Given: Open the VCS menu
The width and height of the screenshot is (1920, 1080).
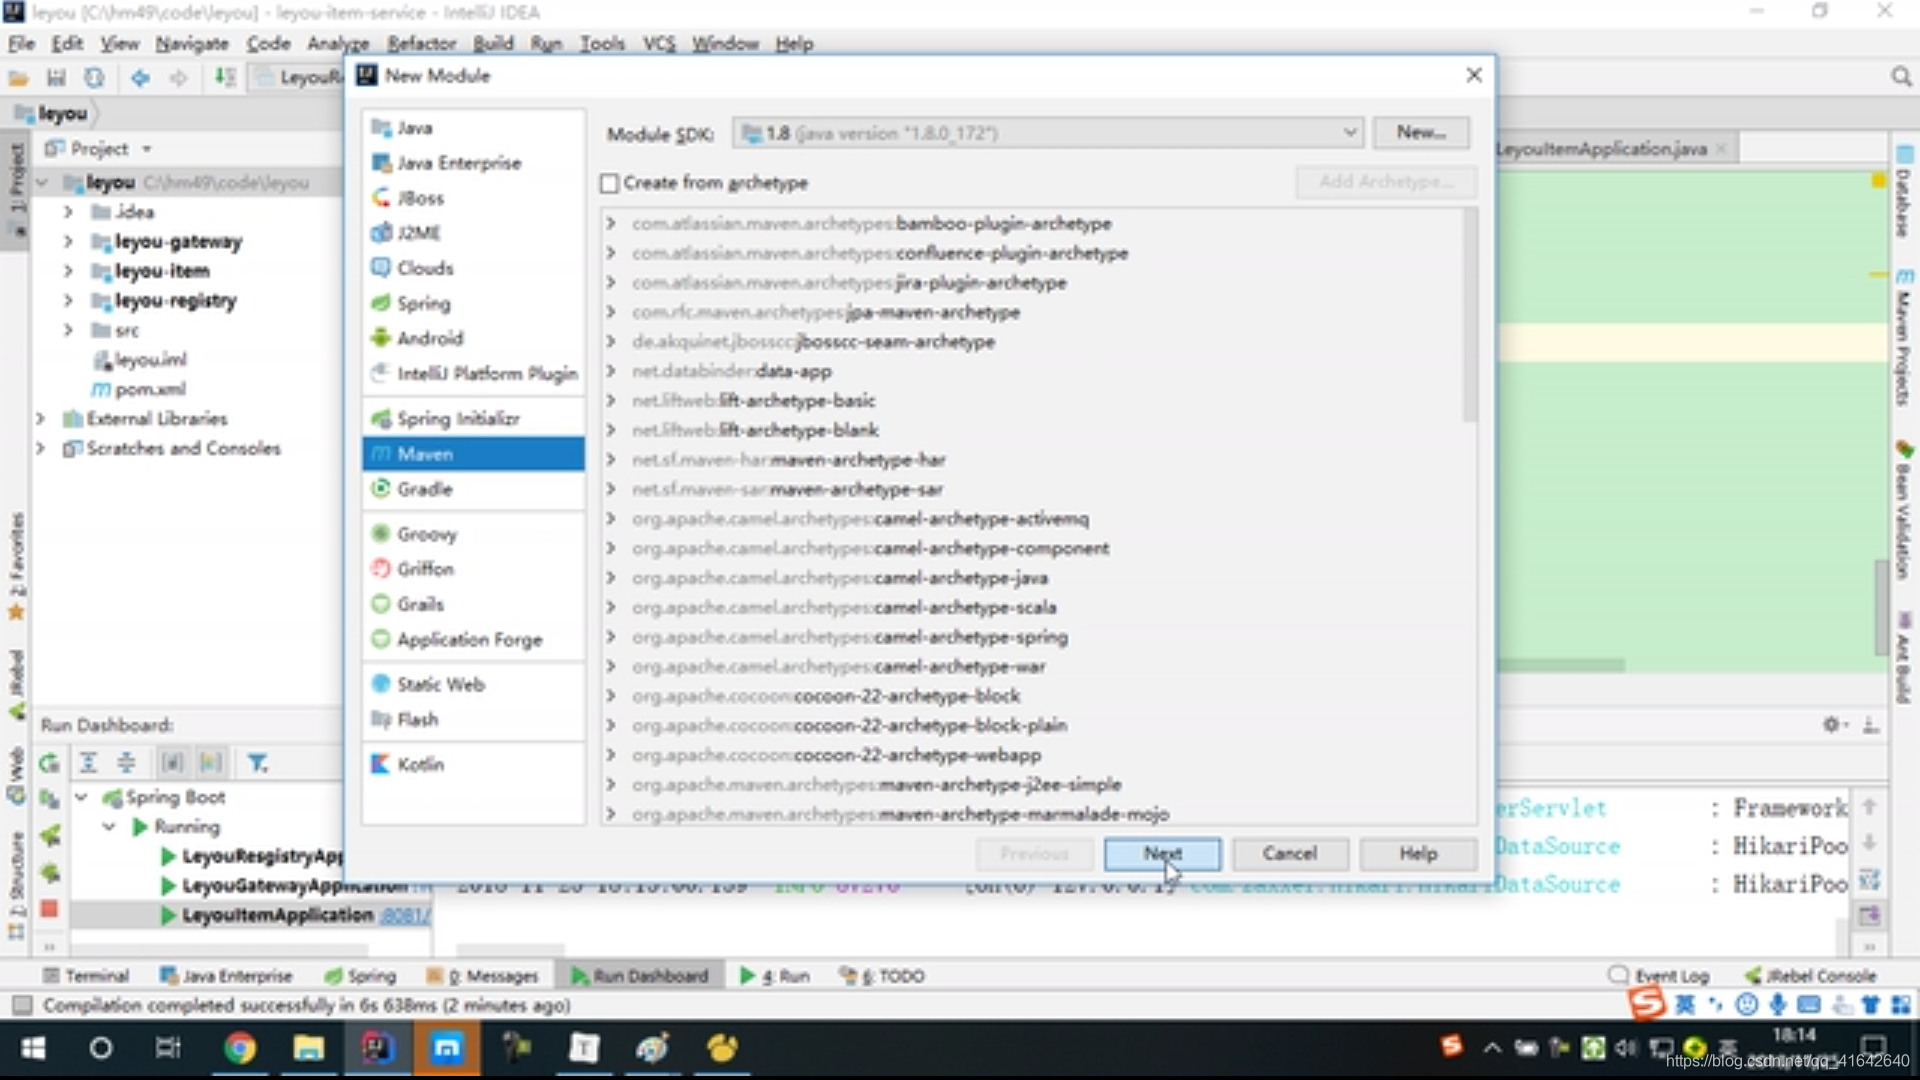Looking at the screenshot, I should 659,43.
